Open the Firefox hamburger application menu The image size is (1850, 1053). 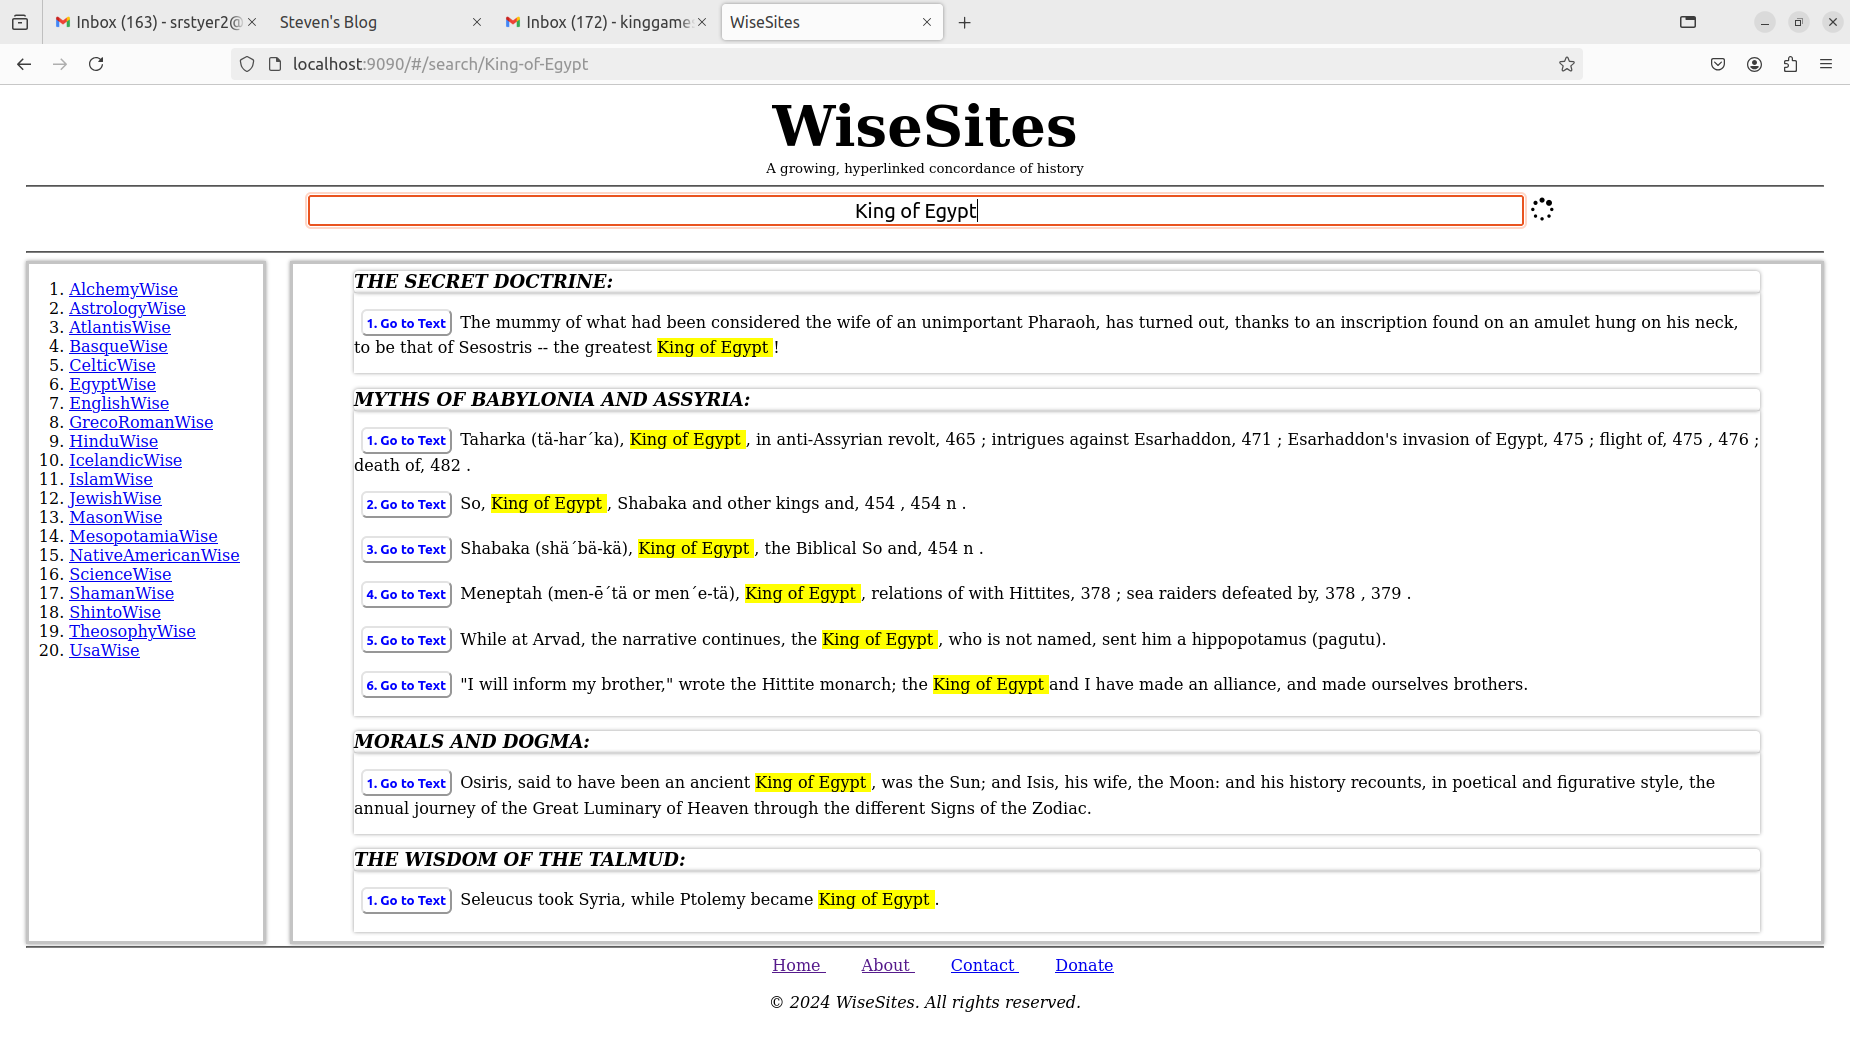click(1826, 64)
